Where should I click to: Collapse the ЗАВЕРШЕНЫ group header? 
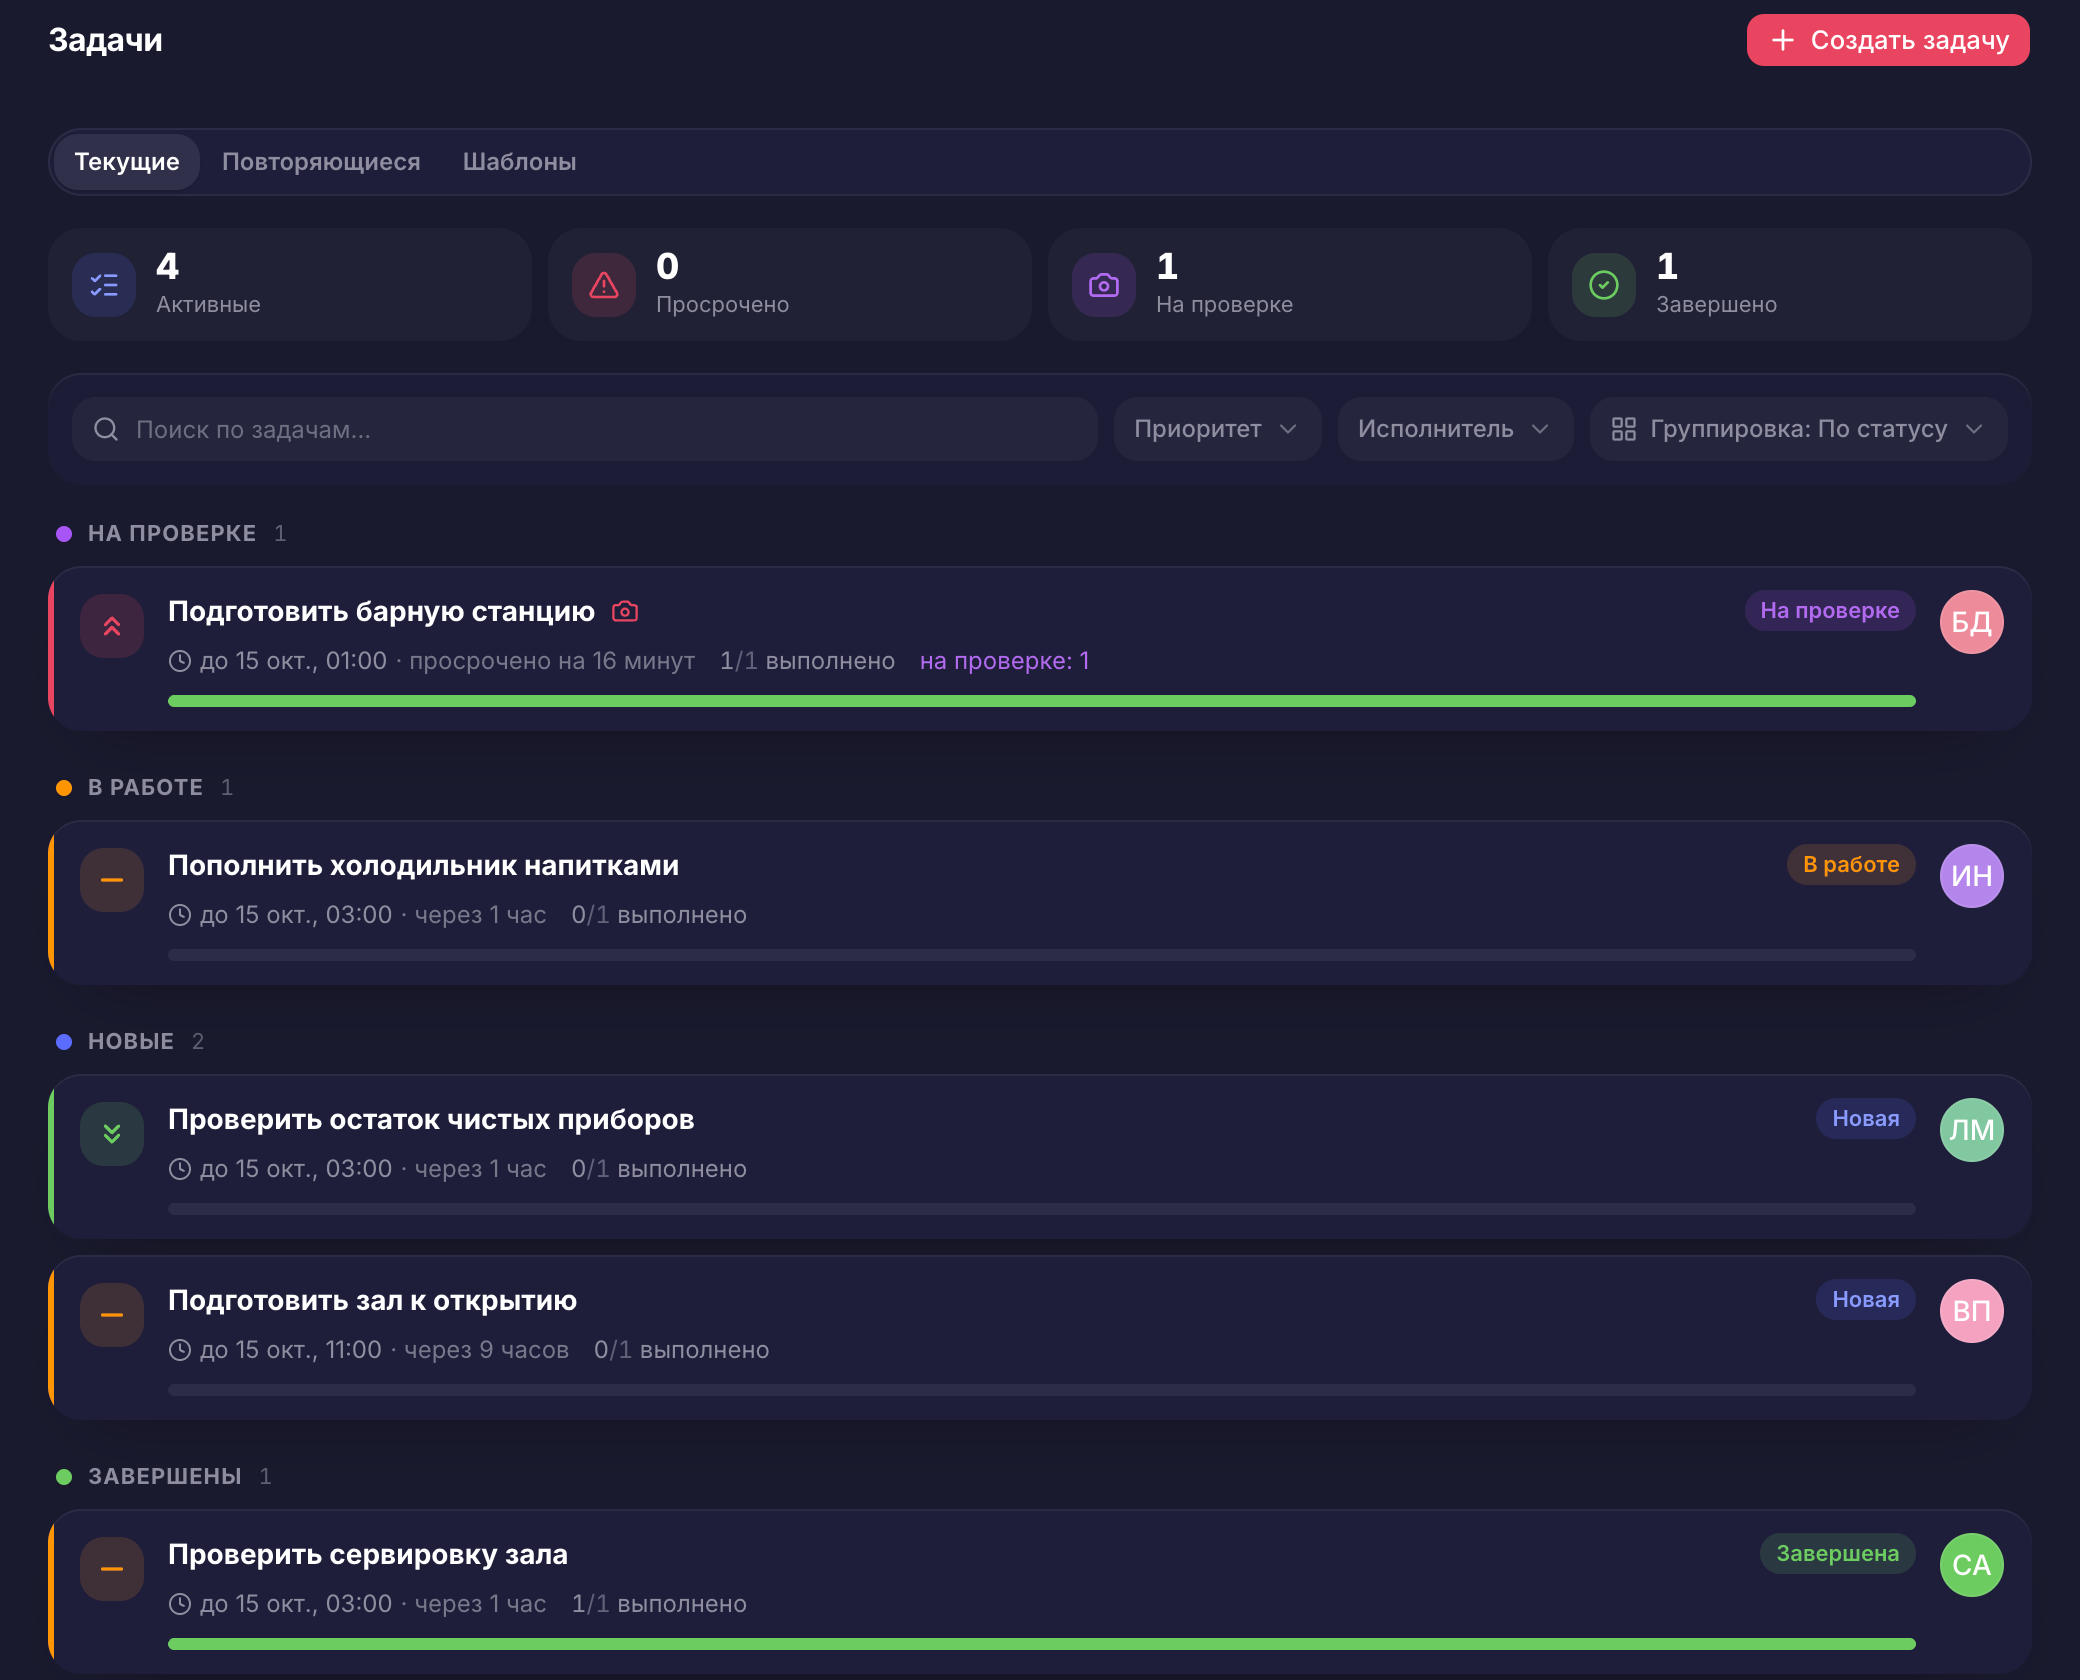[x=164, y=1476]
